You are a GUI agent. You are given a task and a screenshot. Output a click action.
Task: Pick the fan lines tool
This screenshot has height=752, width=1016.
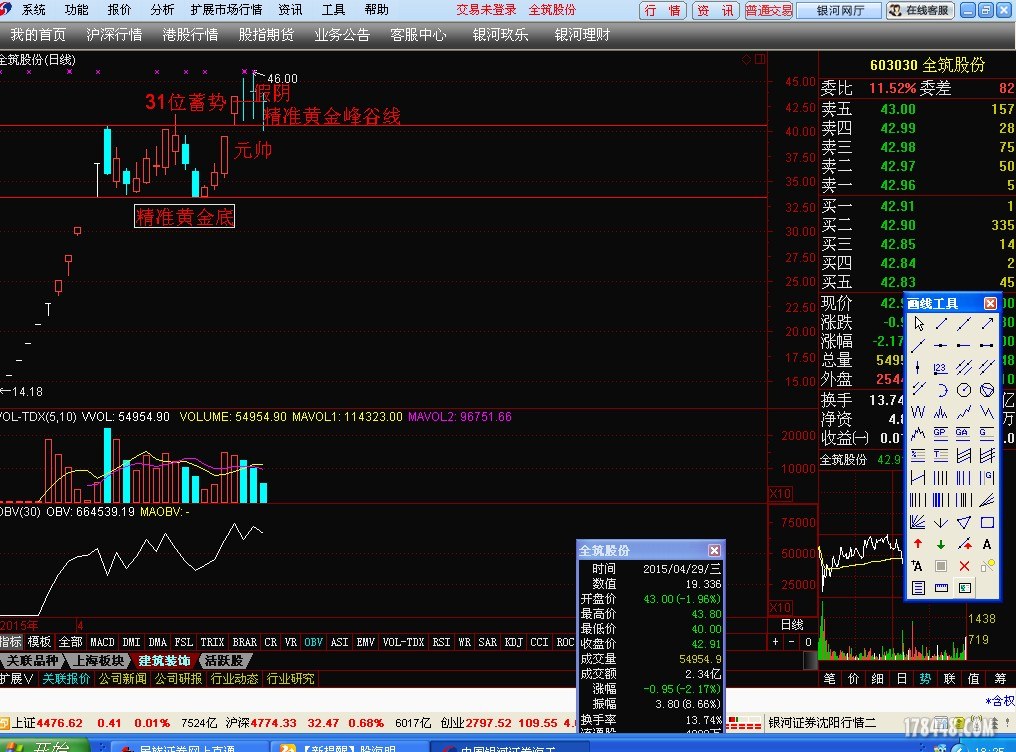tap(918, 522)
